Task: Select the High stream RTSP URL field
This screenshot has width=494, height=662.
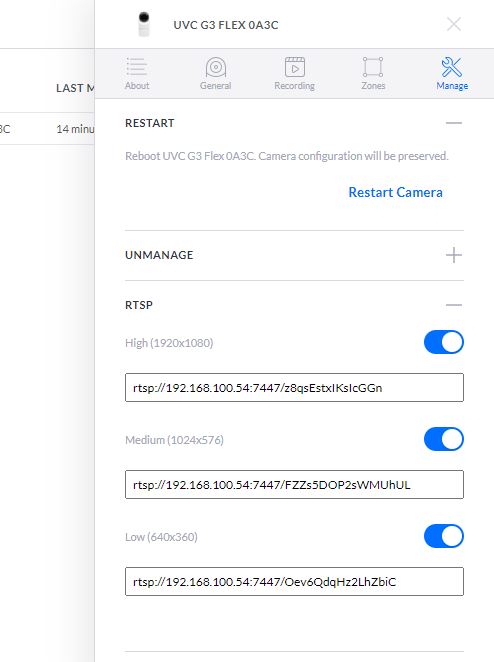Action: 294,388
